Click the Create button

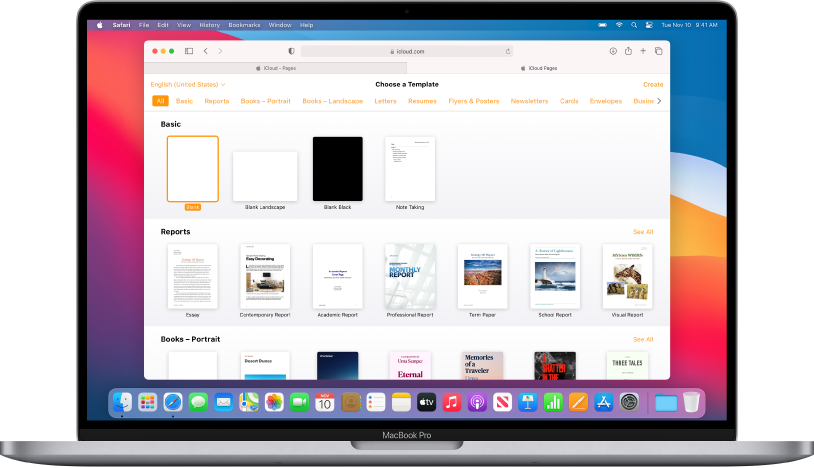(653, 84)
